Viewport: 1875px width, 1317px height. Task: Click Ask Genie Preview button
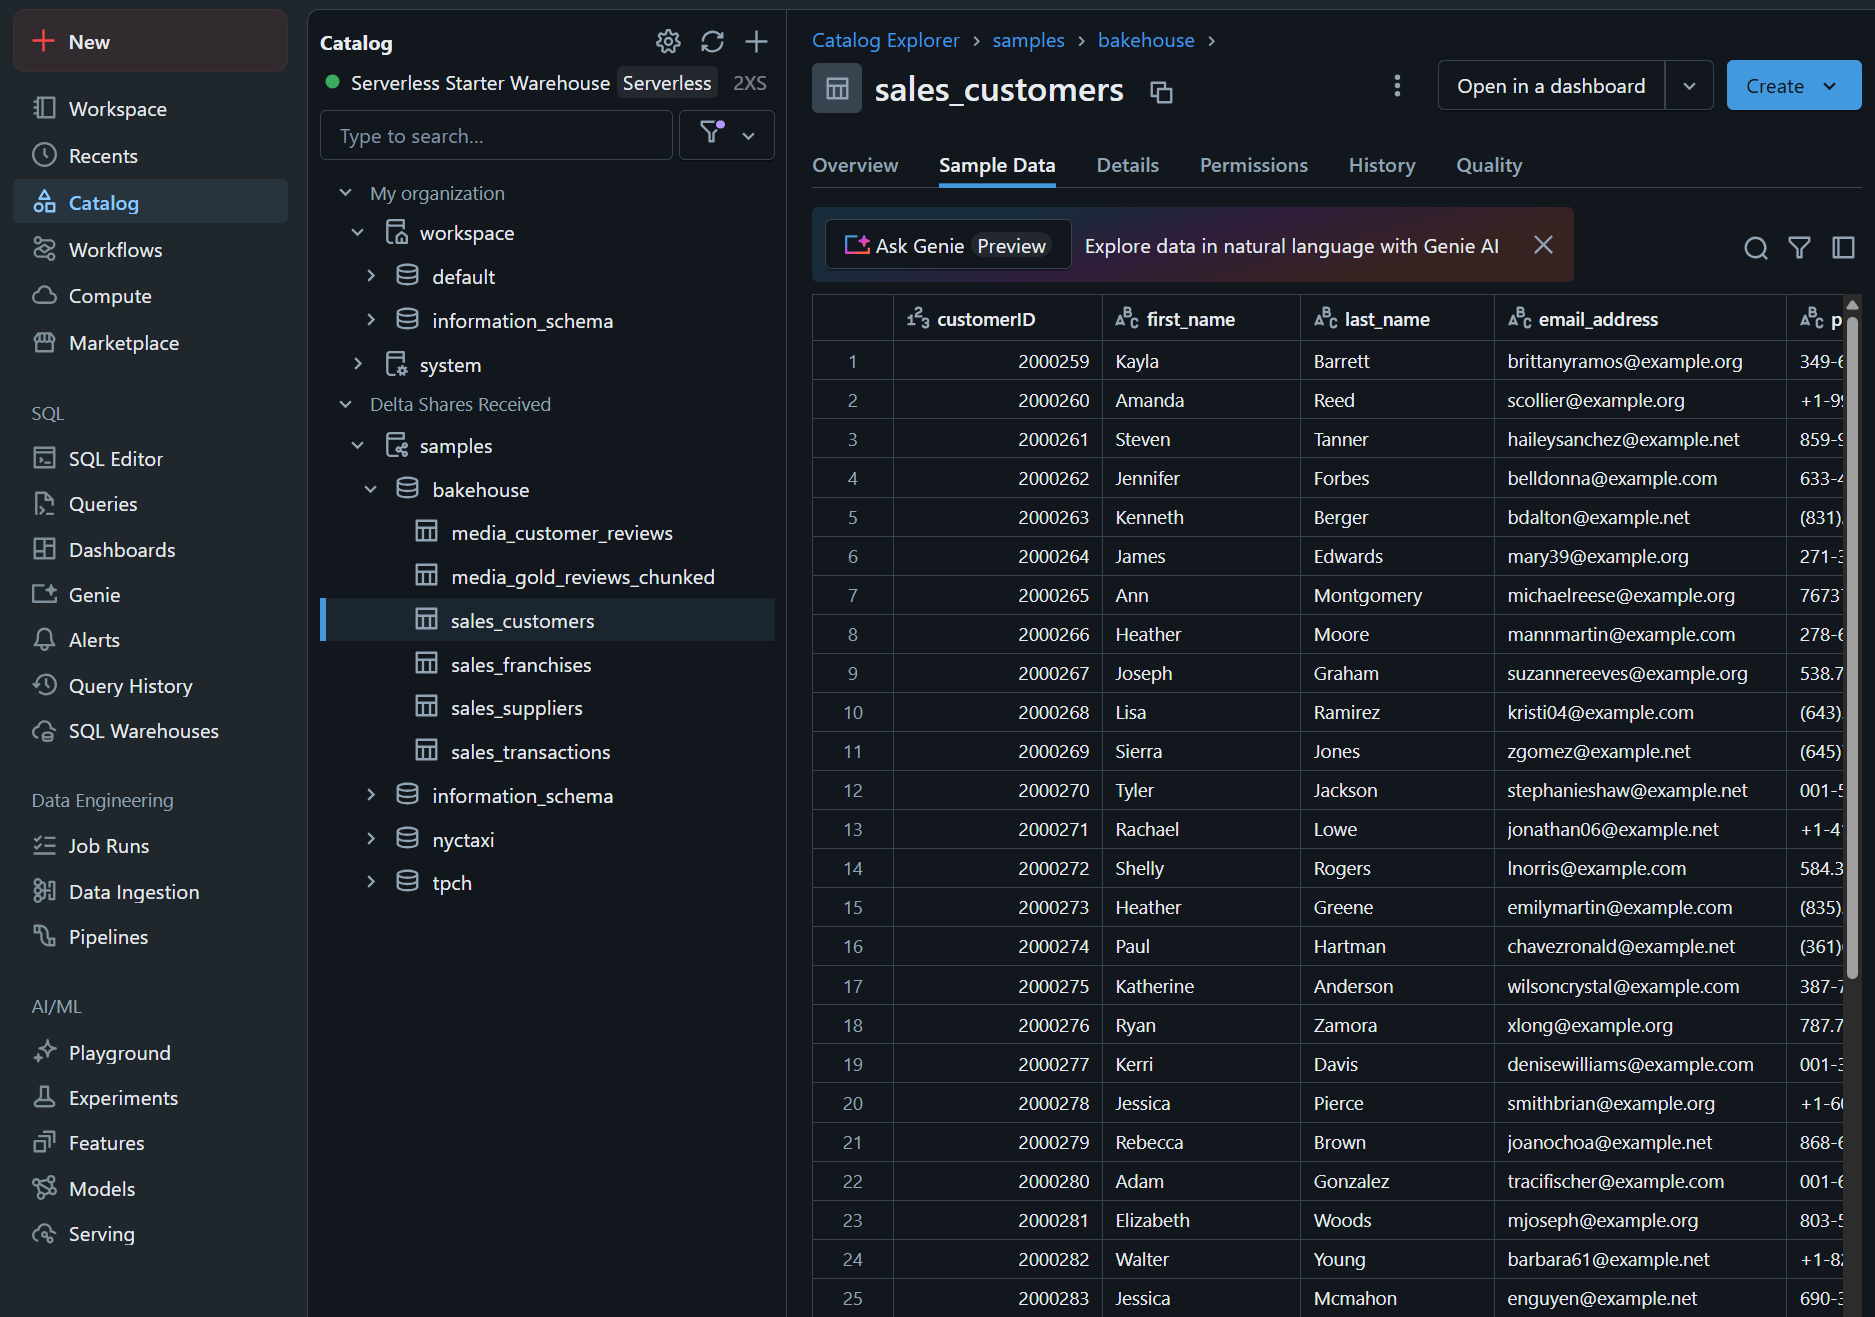click(947, 245)
